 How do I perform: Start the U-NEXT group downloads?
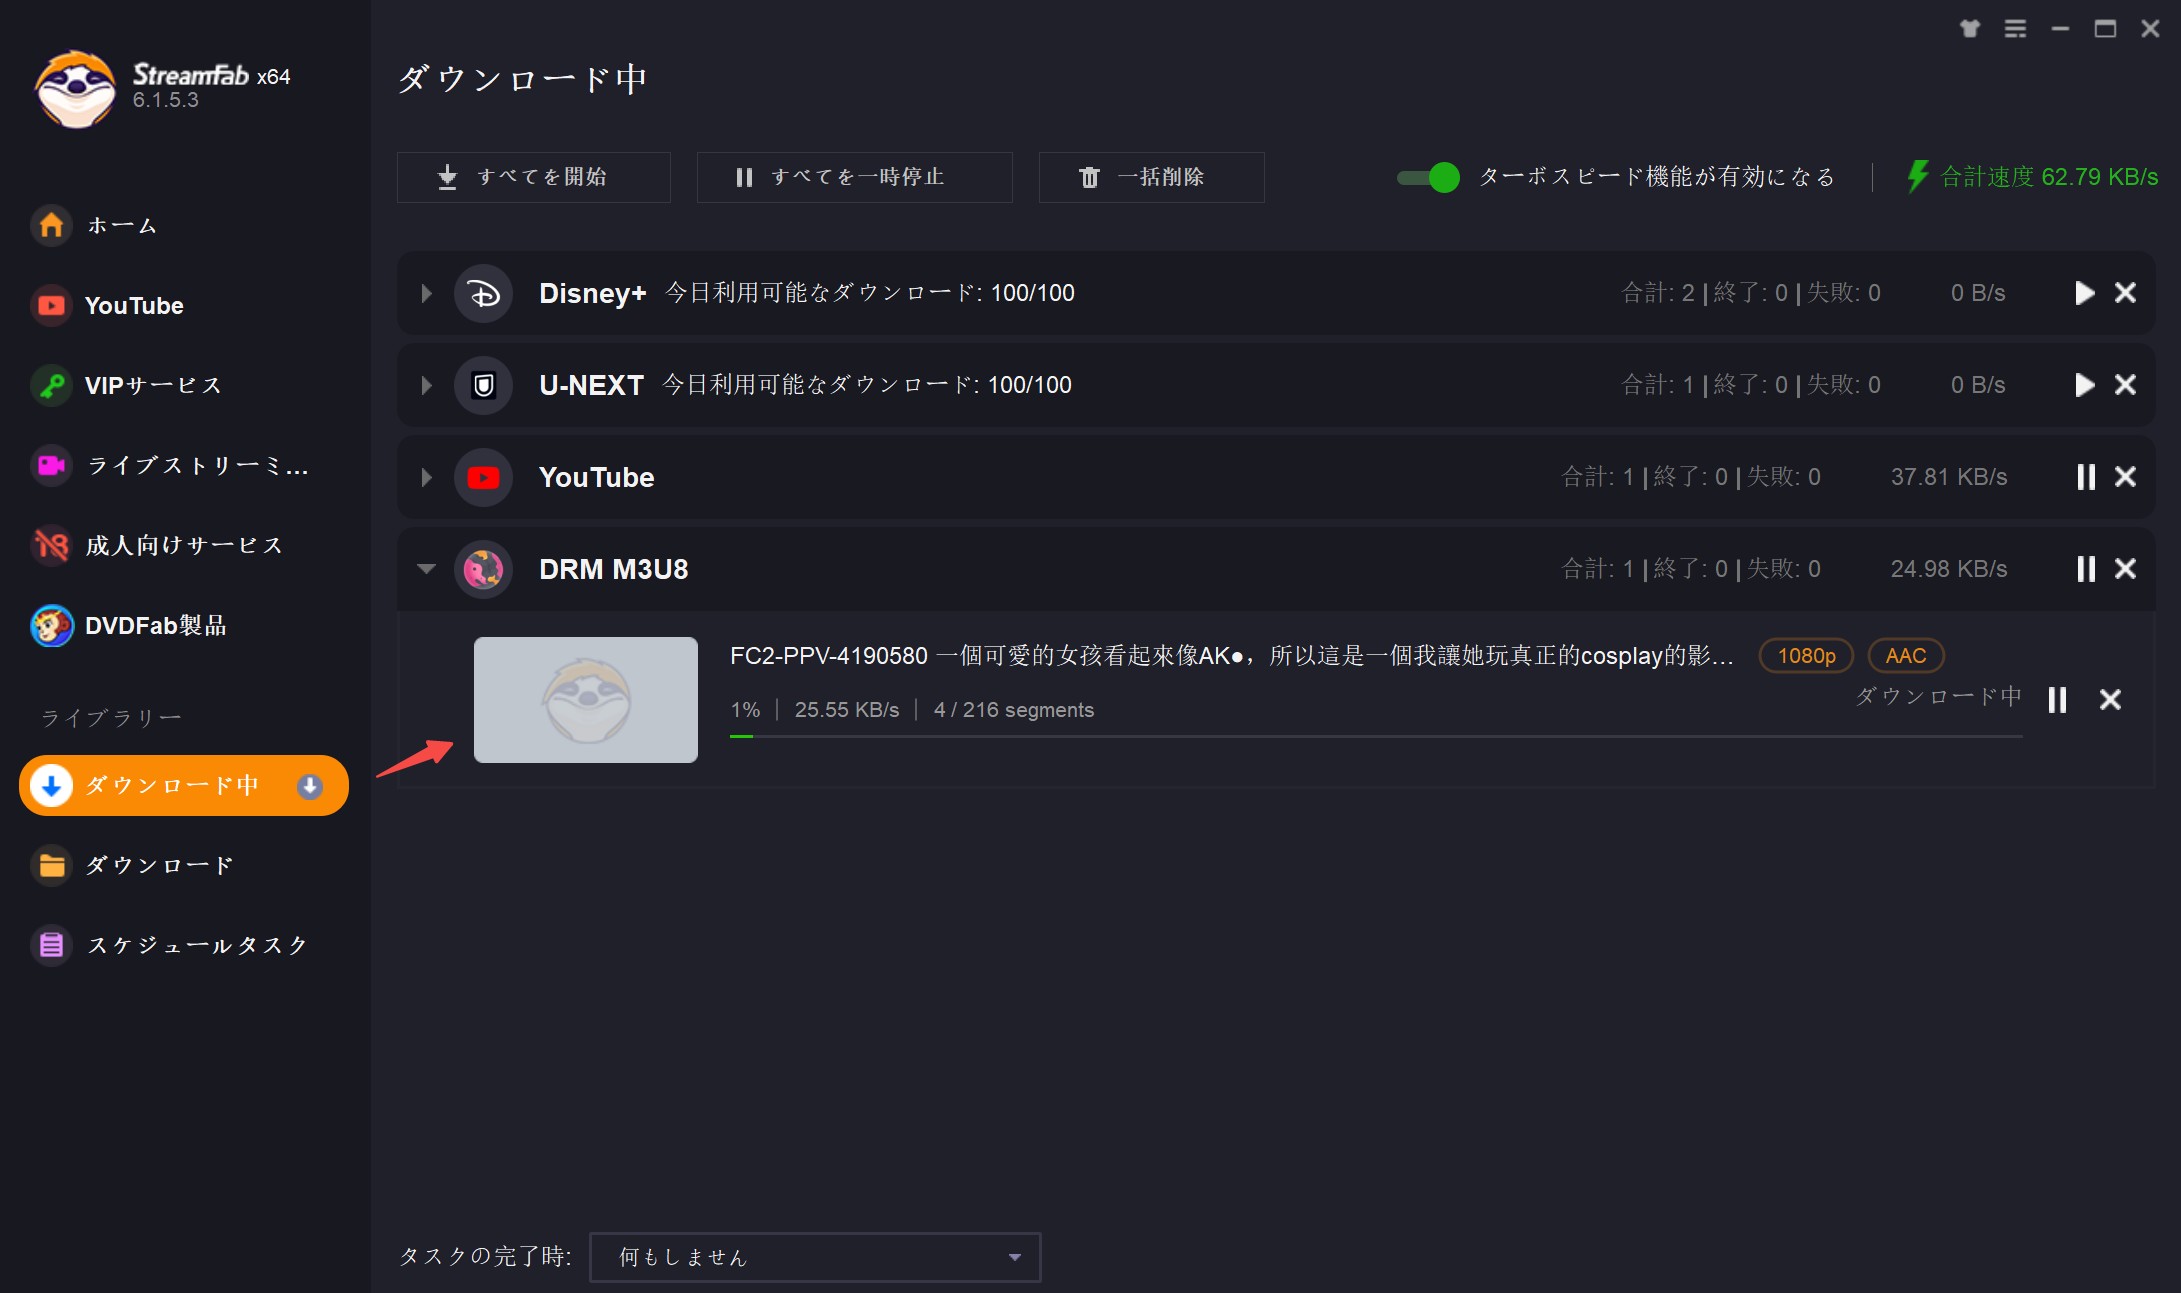pos(2084,385)
